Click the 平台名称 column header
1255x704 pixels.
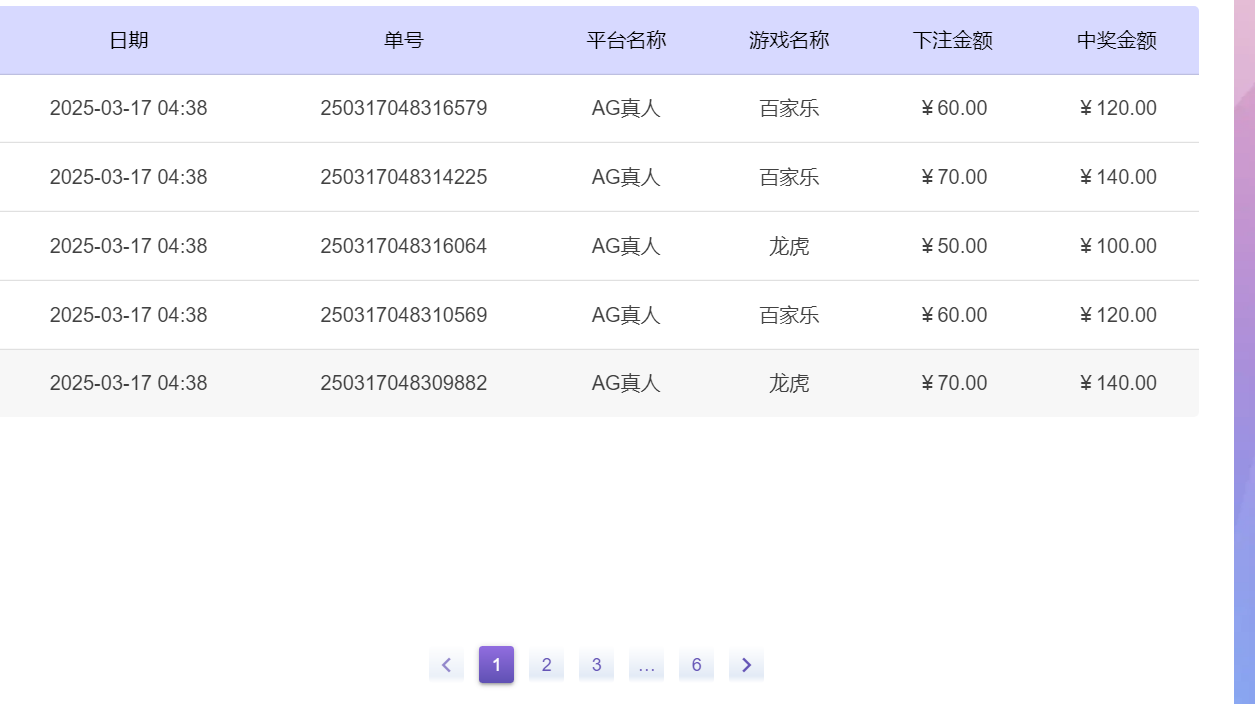point(627,40)
